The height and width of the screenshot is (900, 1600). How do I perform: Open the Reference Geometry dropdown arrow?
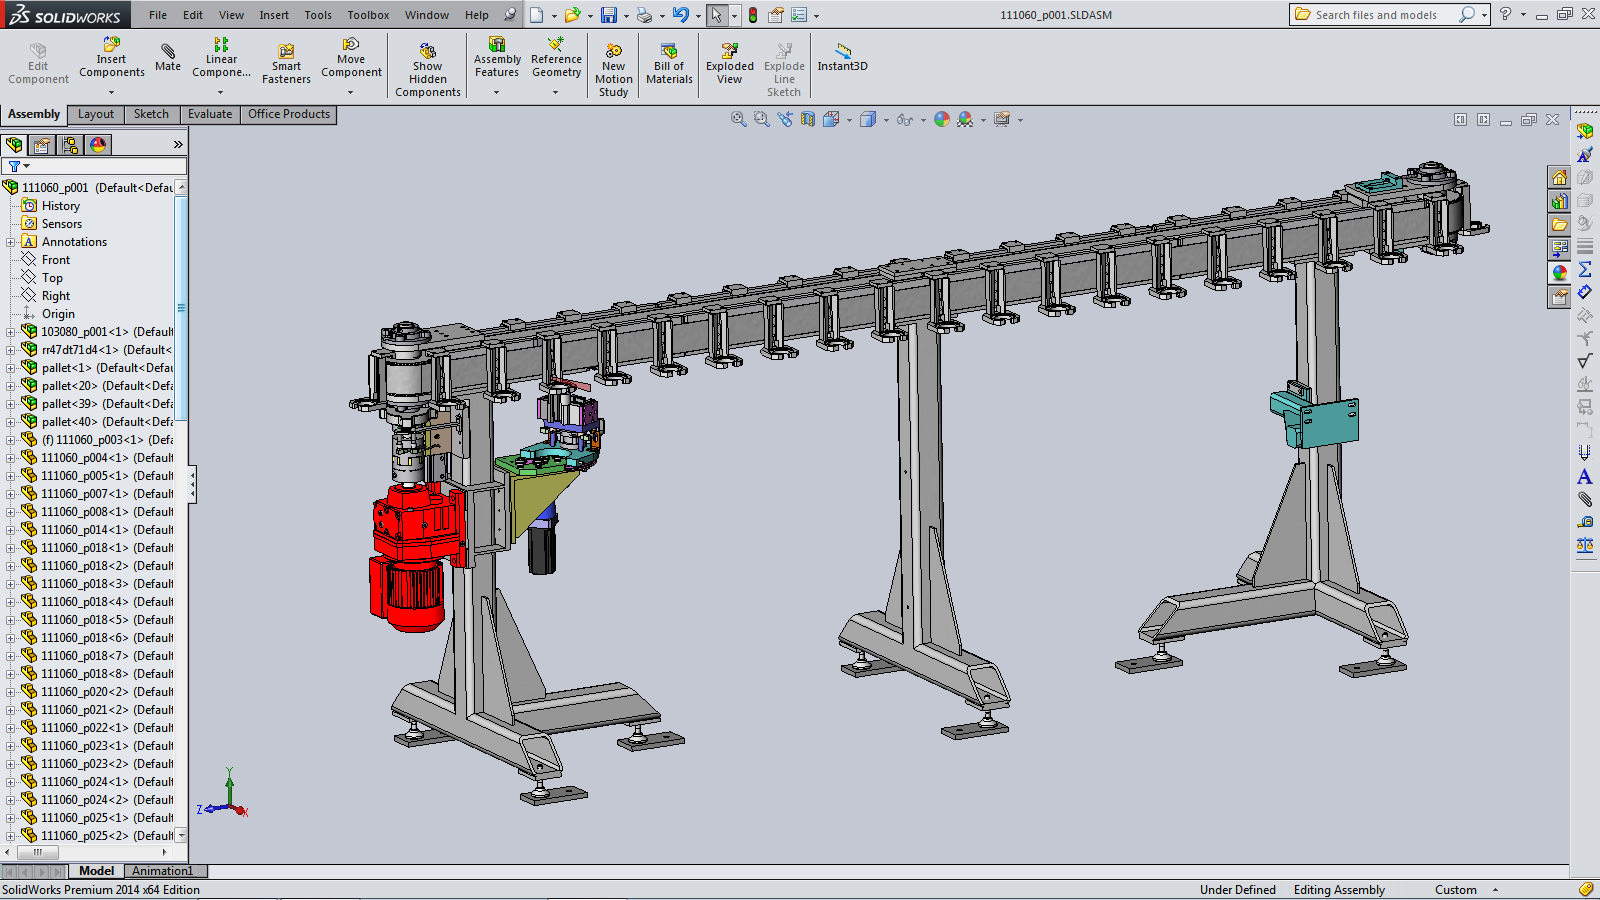pos(556,92)
